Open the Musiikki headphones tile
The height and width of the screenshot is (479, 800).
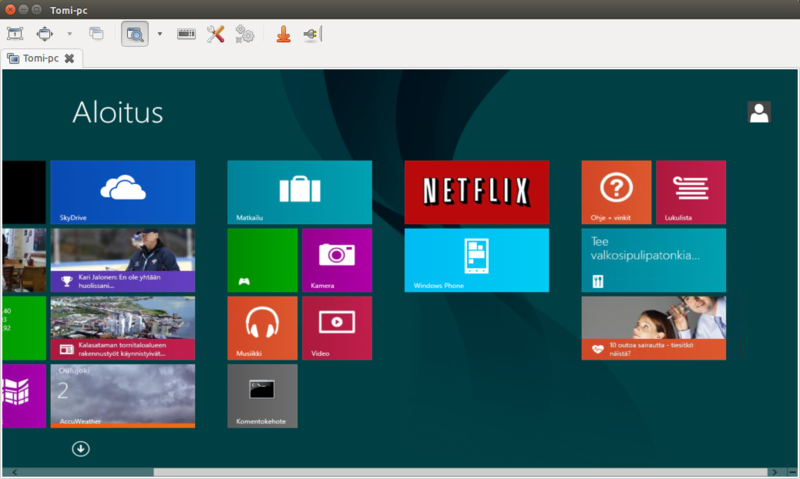point(262,327)
